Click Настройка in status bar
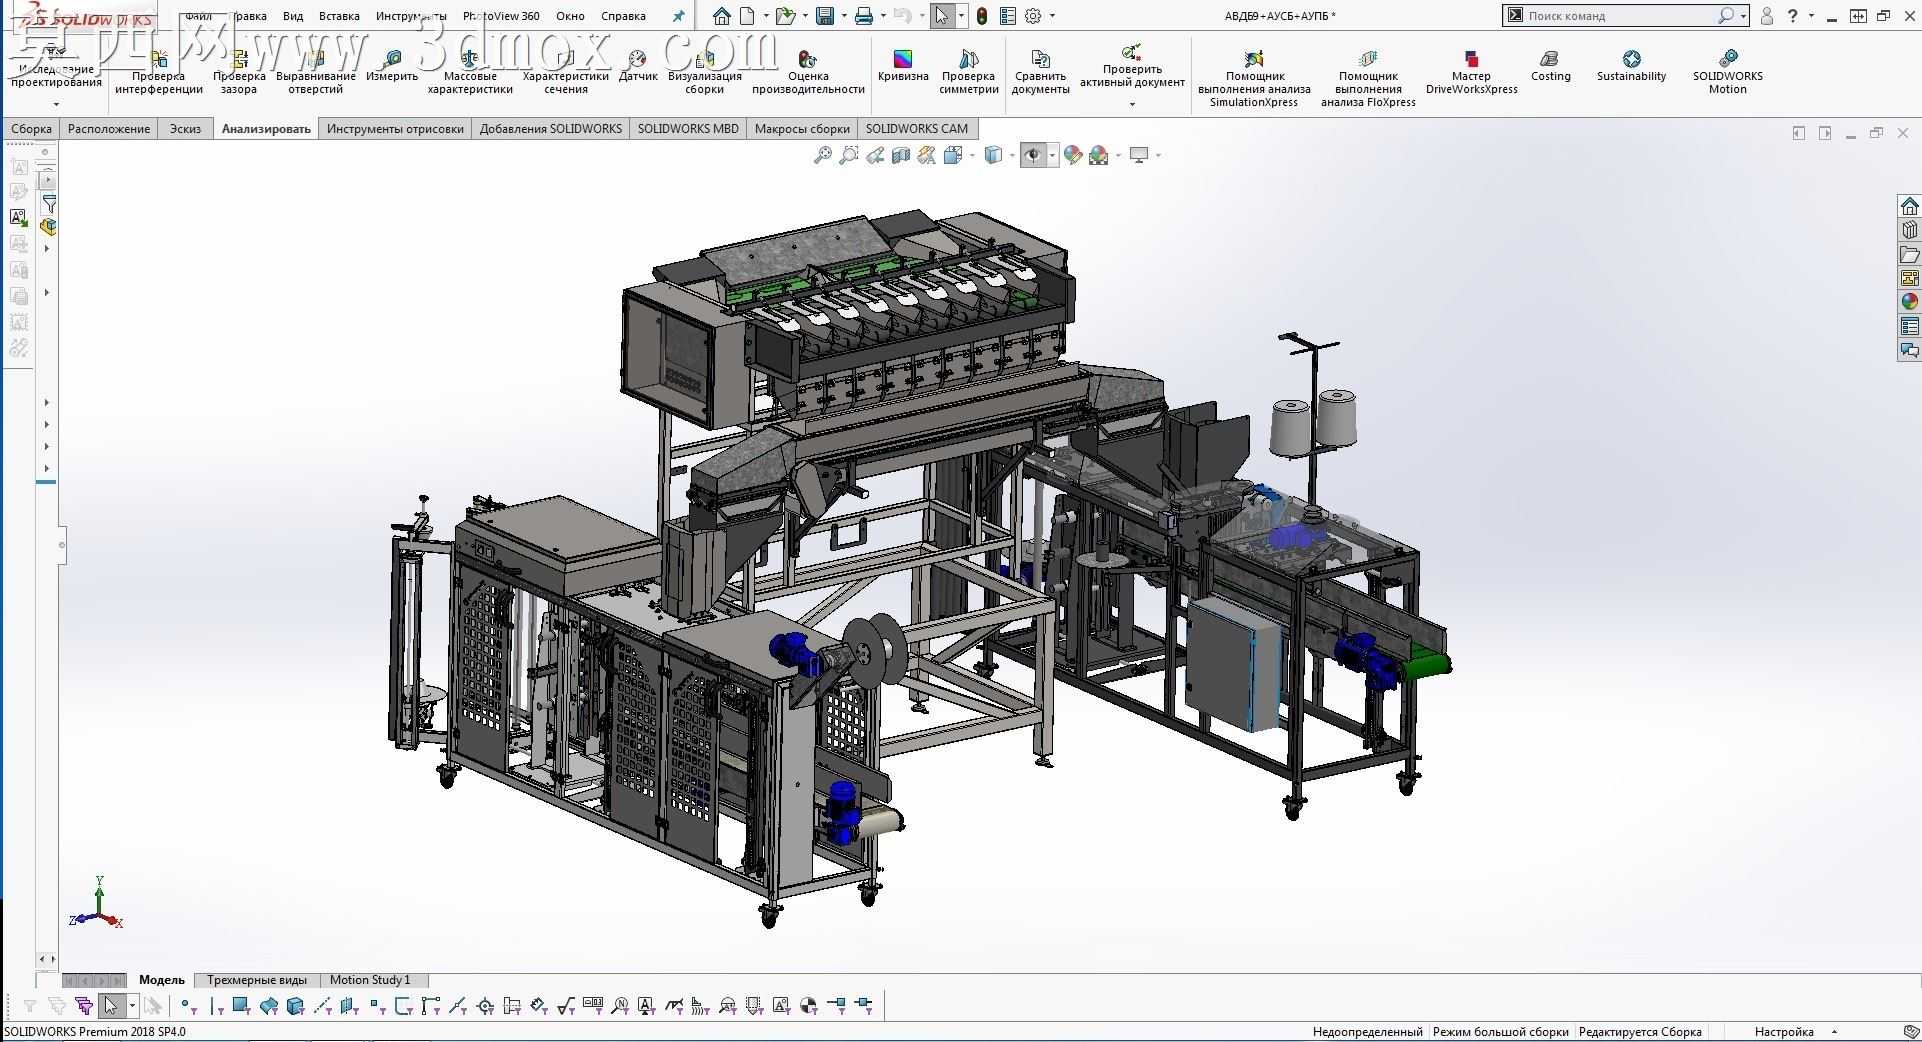Viewport: 1922px width, 1042px height. [1784, 1032]
